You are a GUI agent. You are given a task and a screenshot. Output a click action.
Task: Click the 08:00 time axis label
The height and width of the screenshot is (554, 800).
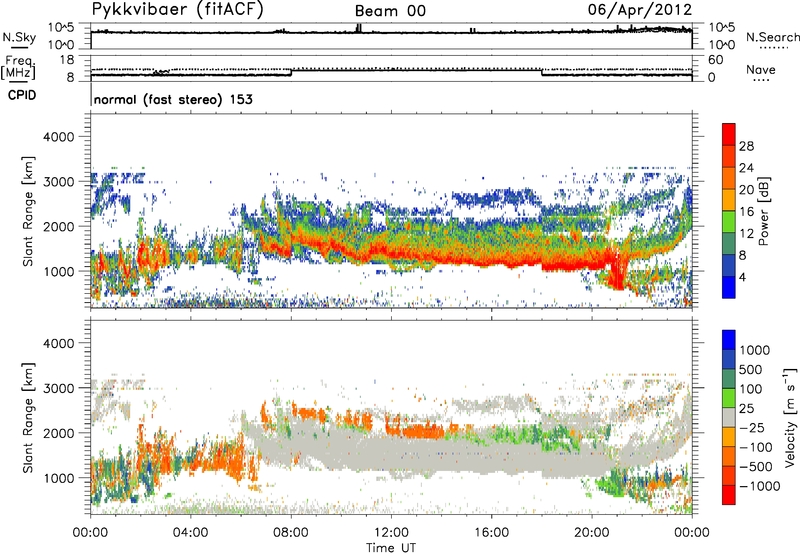point(291,532)
